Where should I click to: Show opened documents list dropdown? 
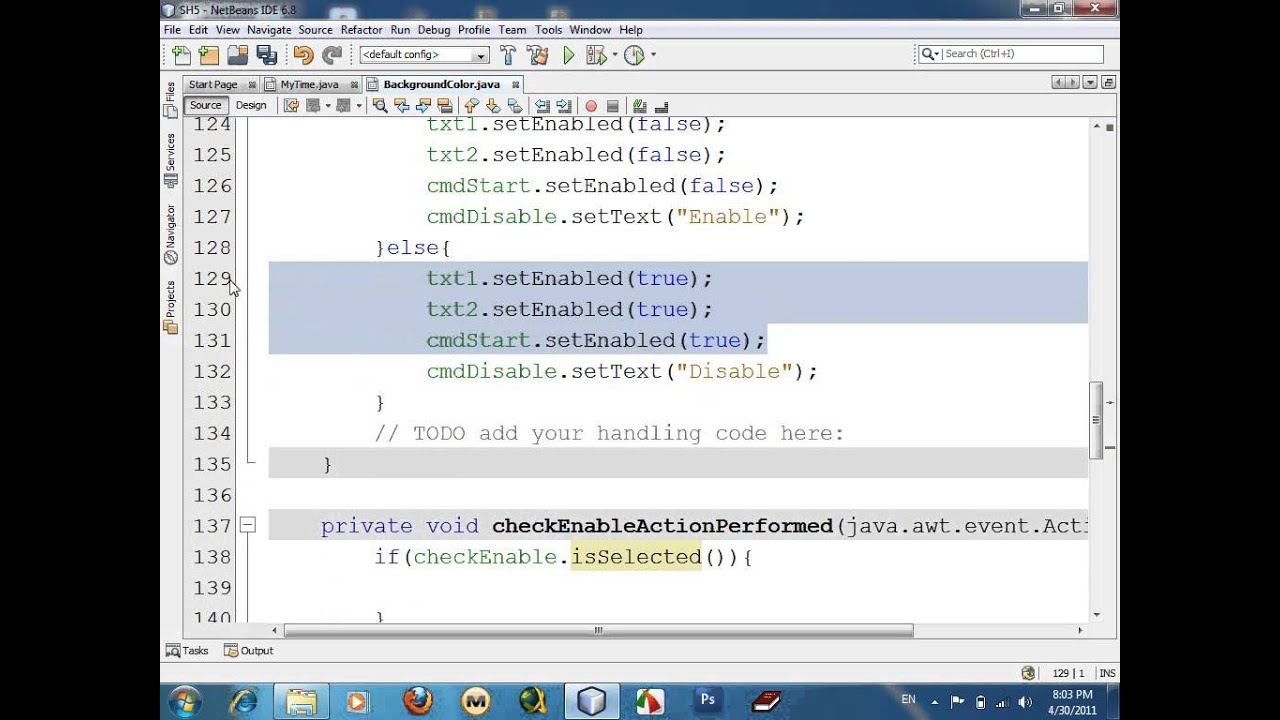1090,83
